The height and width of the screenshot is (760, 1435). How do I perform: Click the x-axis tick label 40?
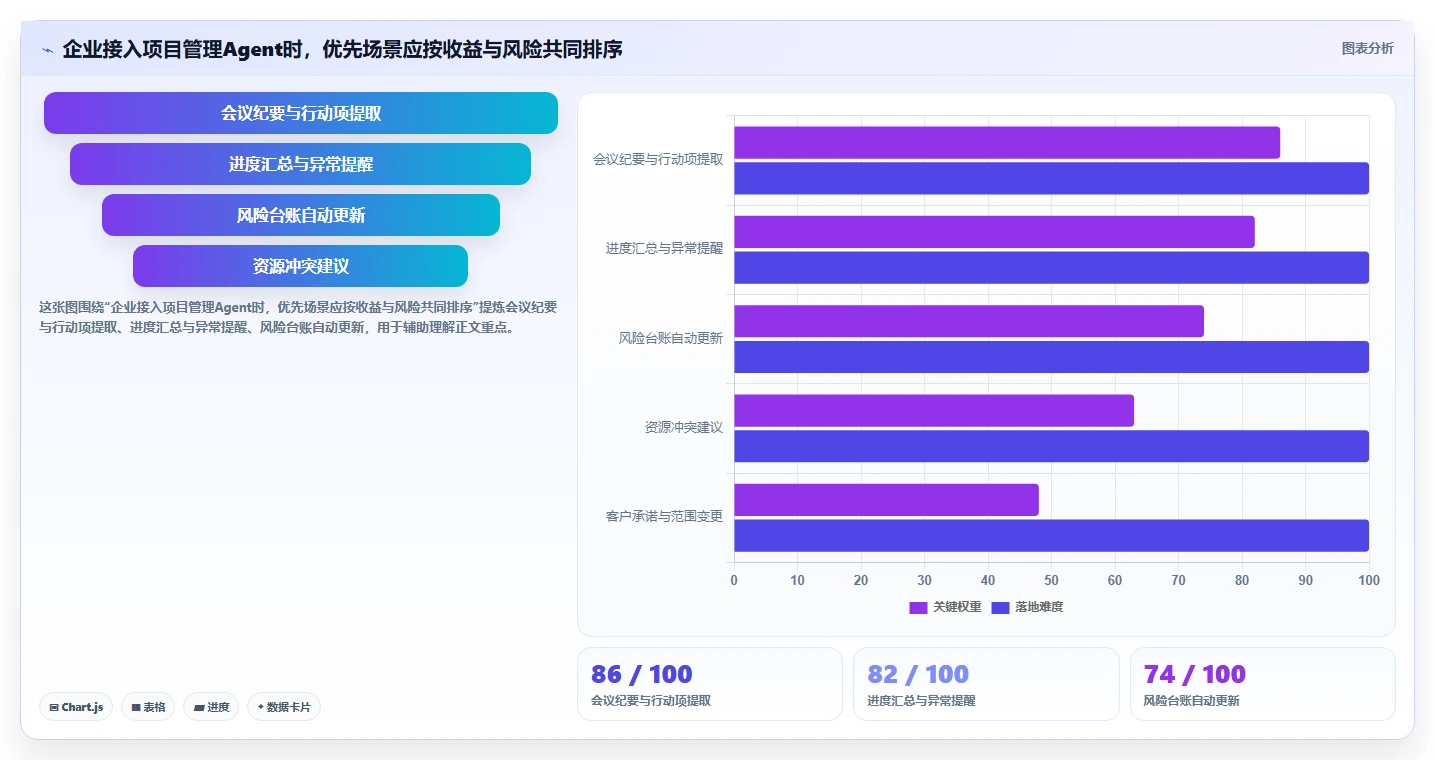988,581
